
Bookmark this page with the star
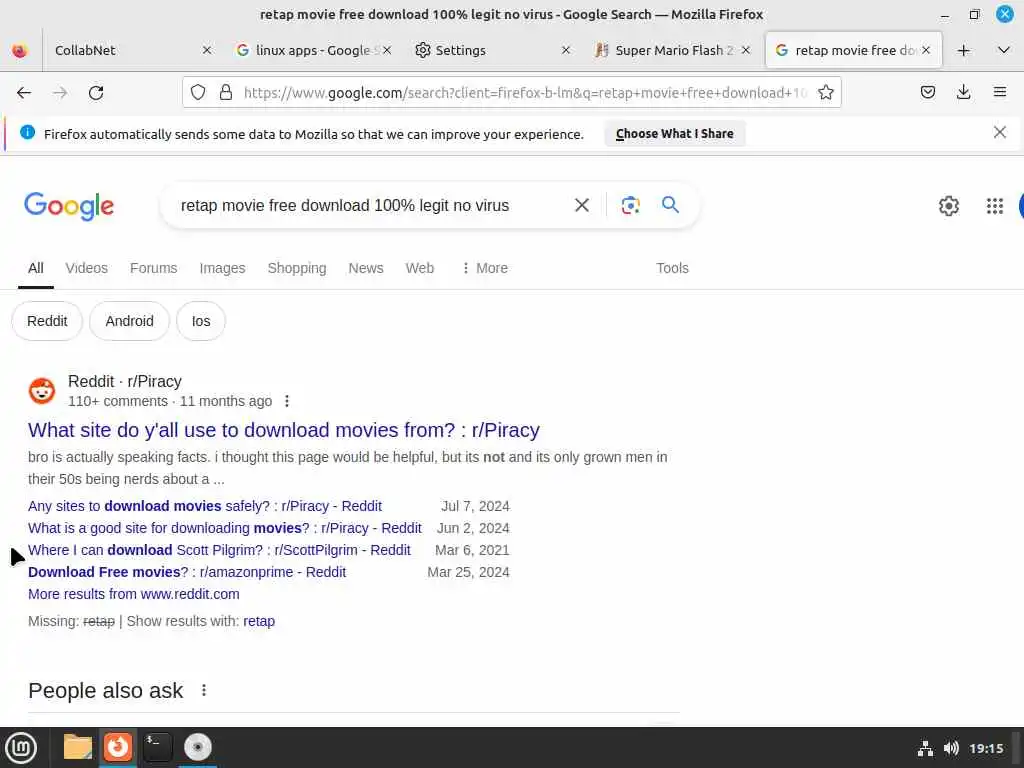click(825, 93)
